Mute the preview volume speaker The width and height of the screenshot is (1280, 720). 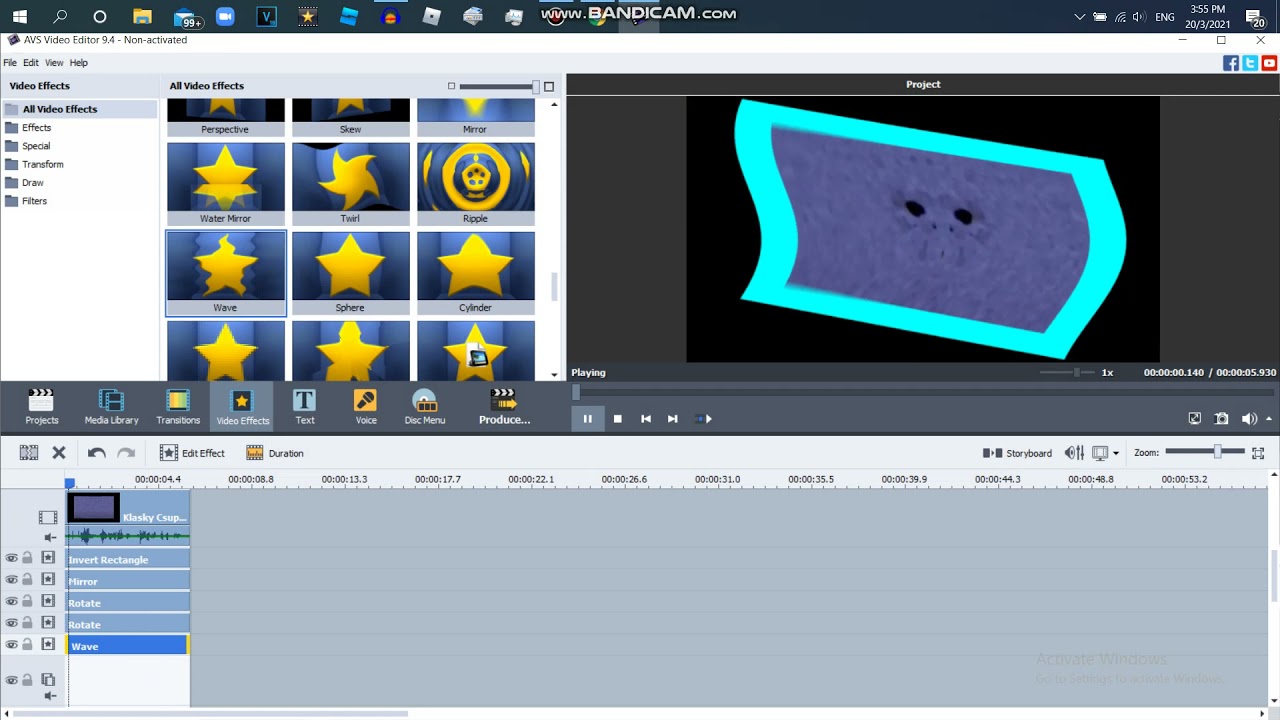[1249, 419]
